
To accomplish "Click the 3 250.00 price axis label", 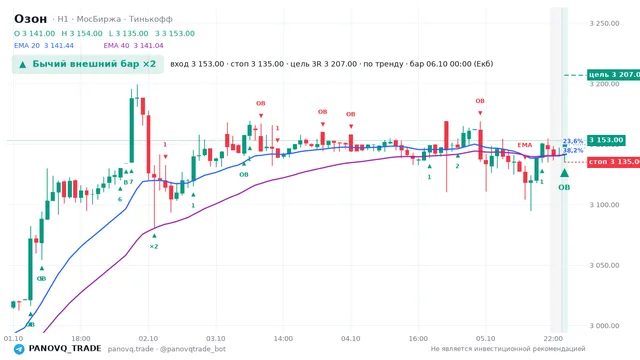I will coord(604,23).
